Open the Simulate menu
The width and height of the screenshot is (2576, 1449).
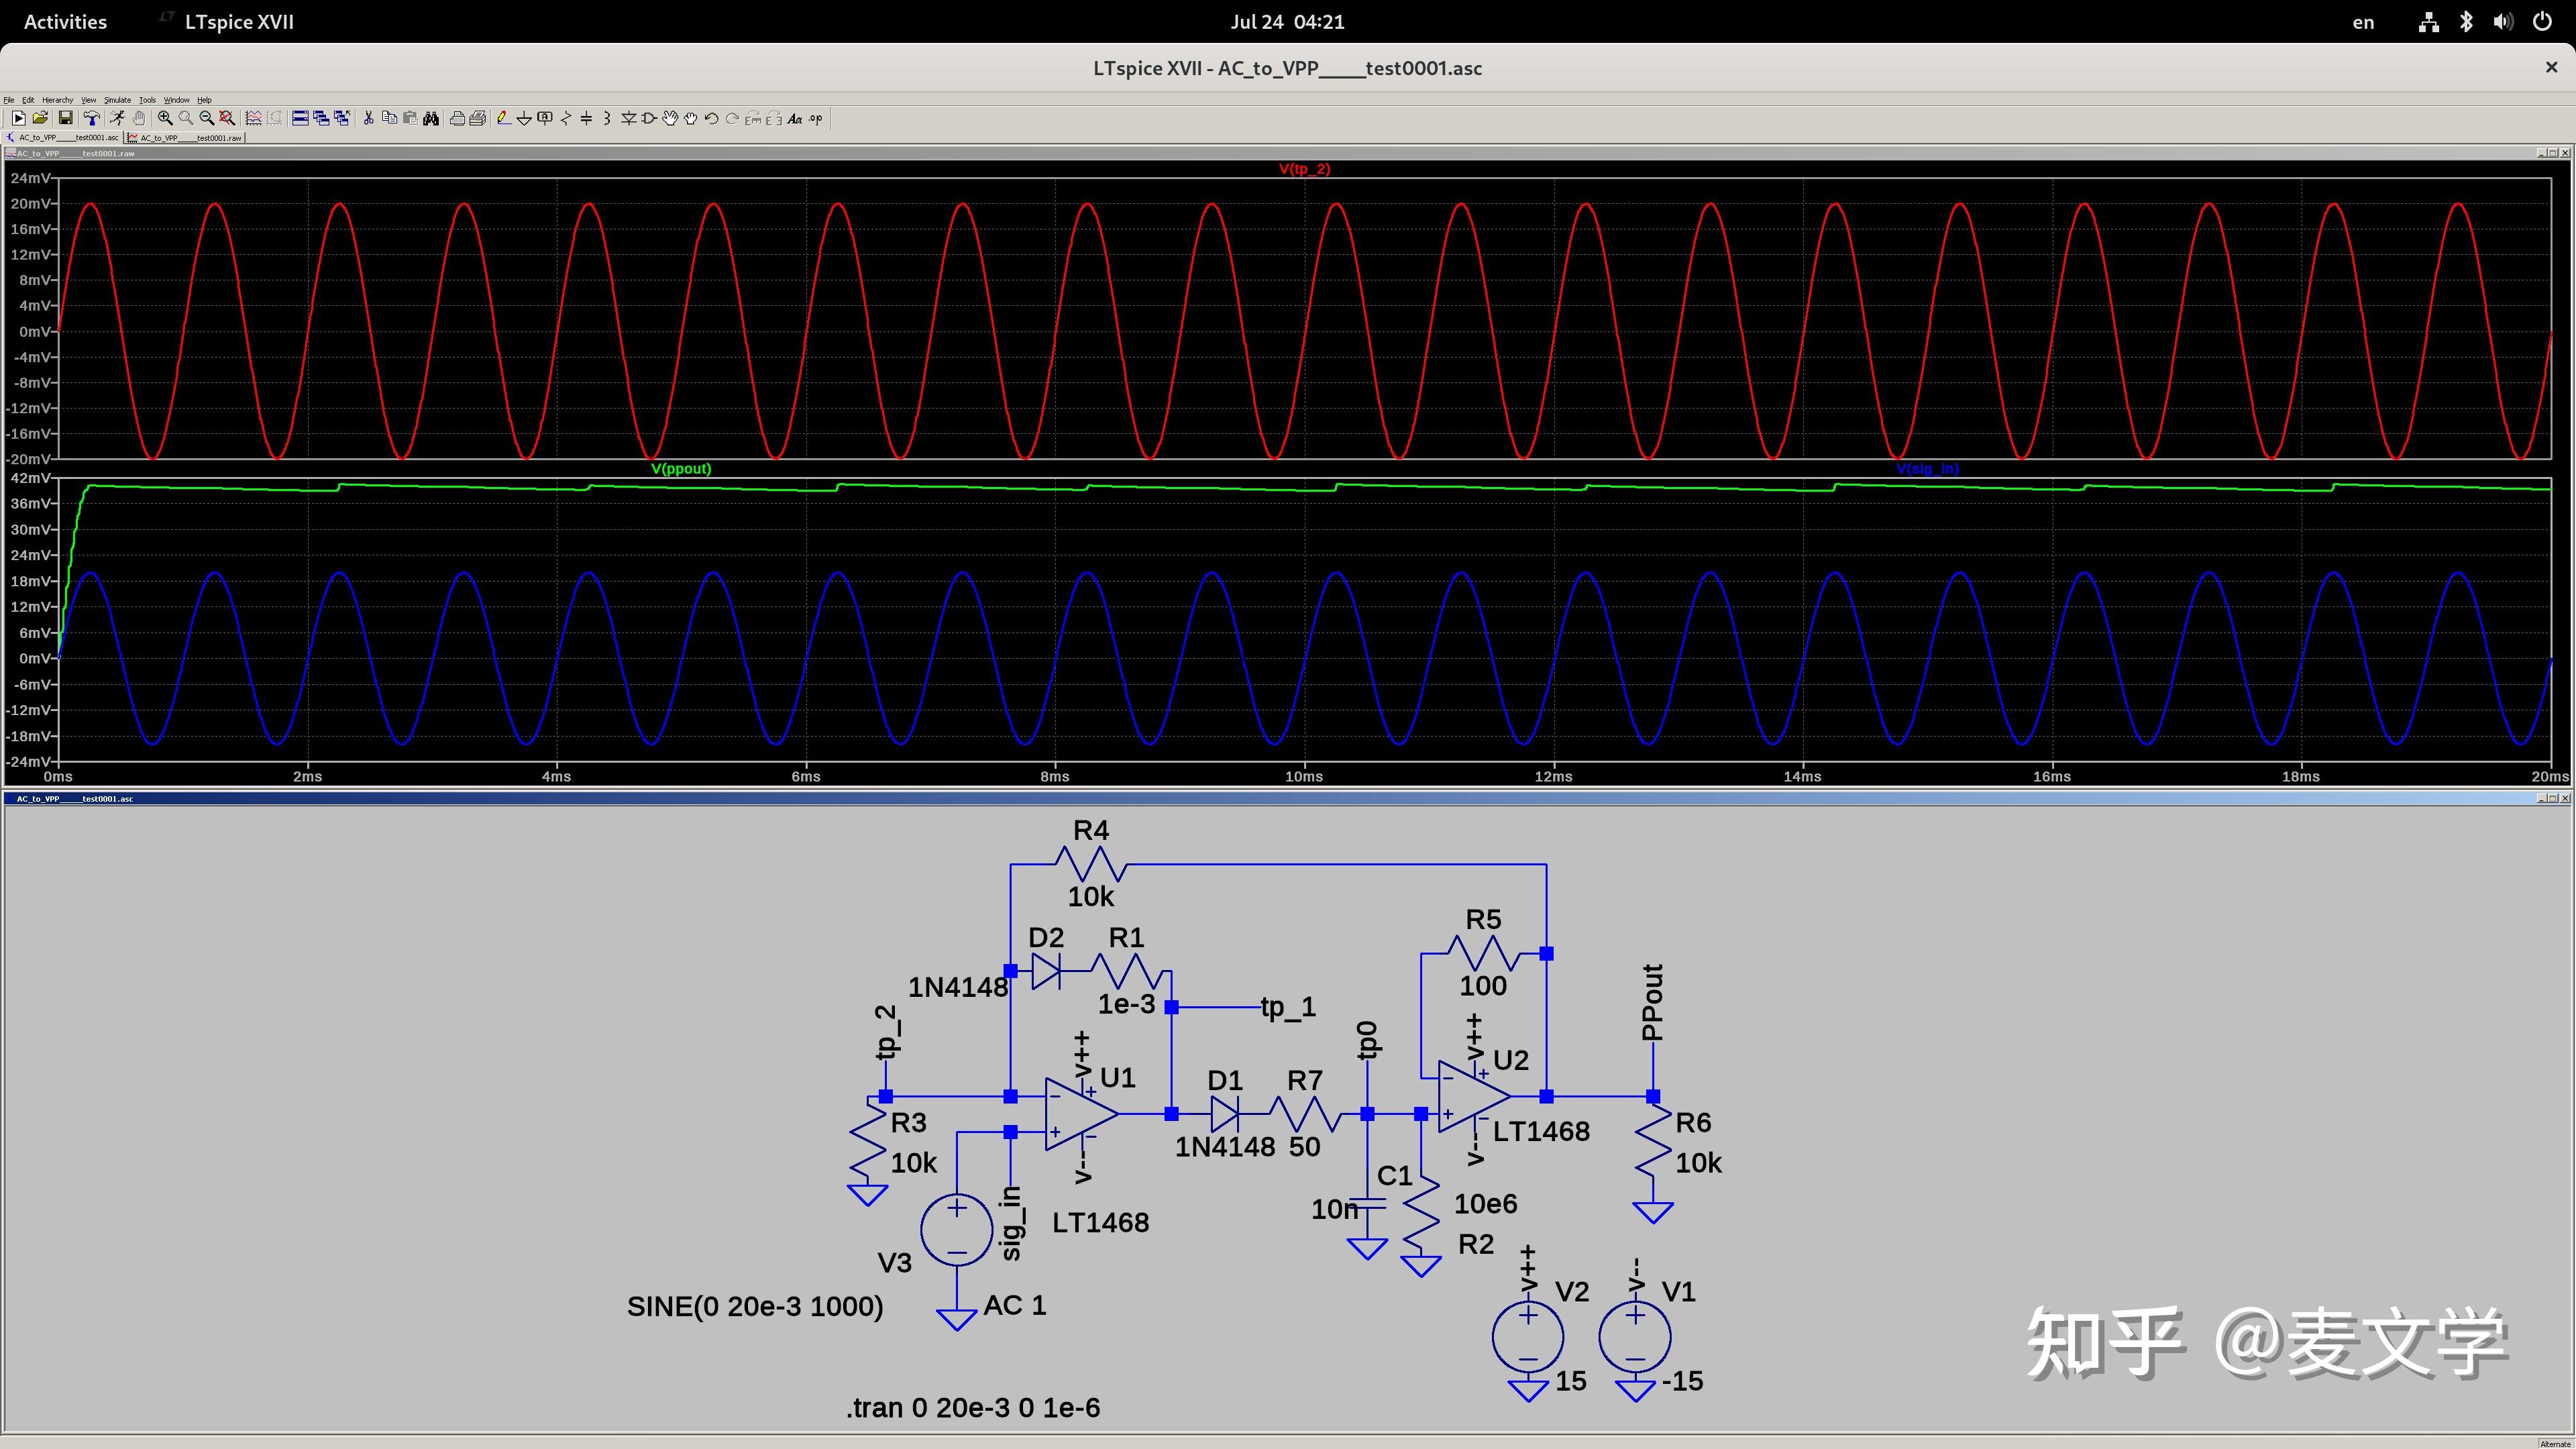click(117, 100)
